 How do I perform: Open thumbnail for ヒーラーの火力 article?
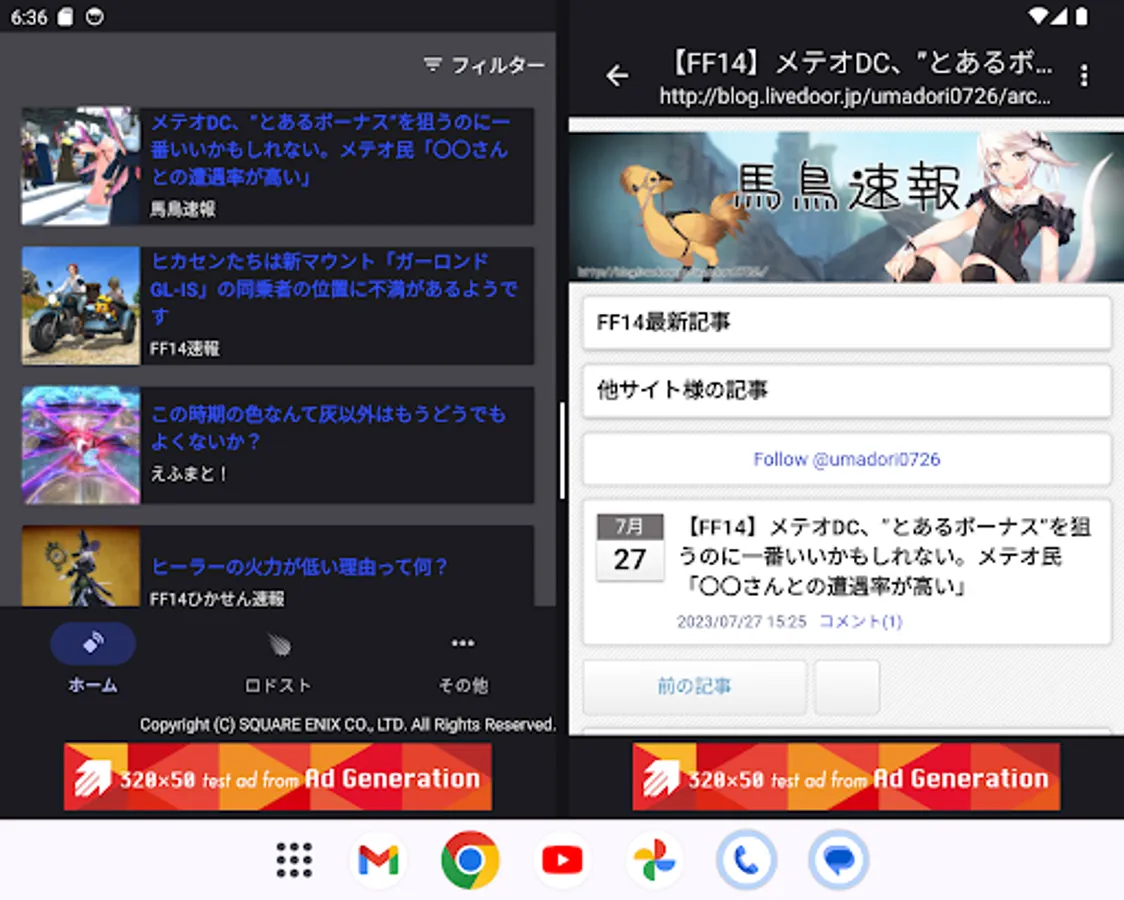pyautogui.click(x=81, y=566)
